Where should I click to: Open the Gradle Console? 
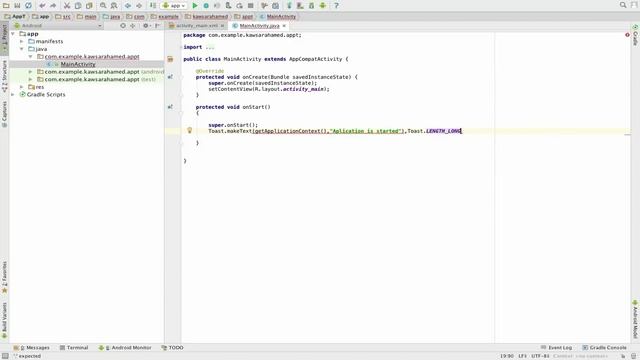604,347
